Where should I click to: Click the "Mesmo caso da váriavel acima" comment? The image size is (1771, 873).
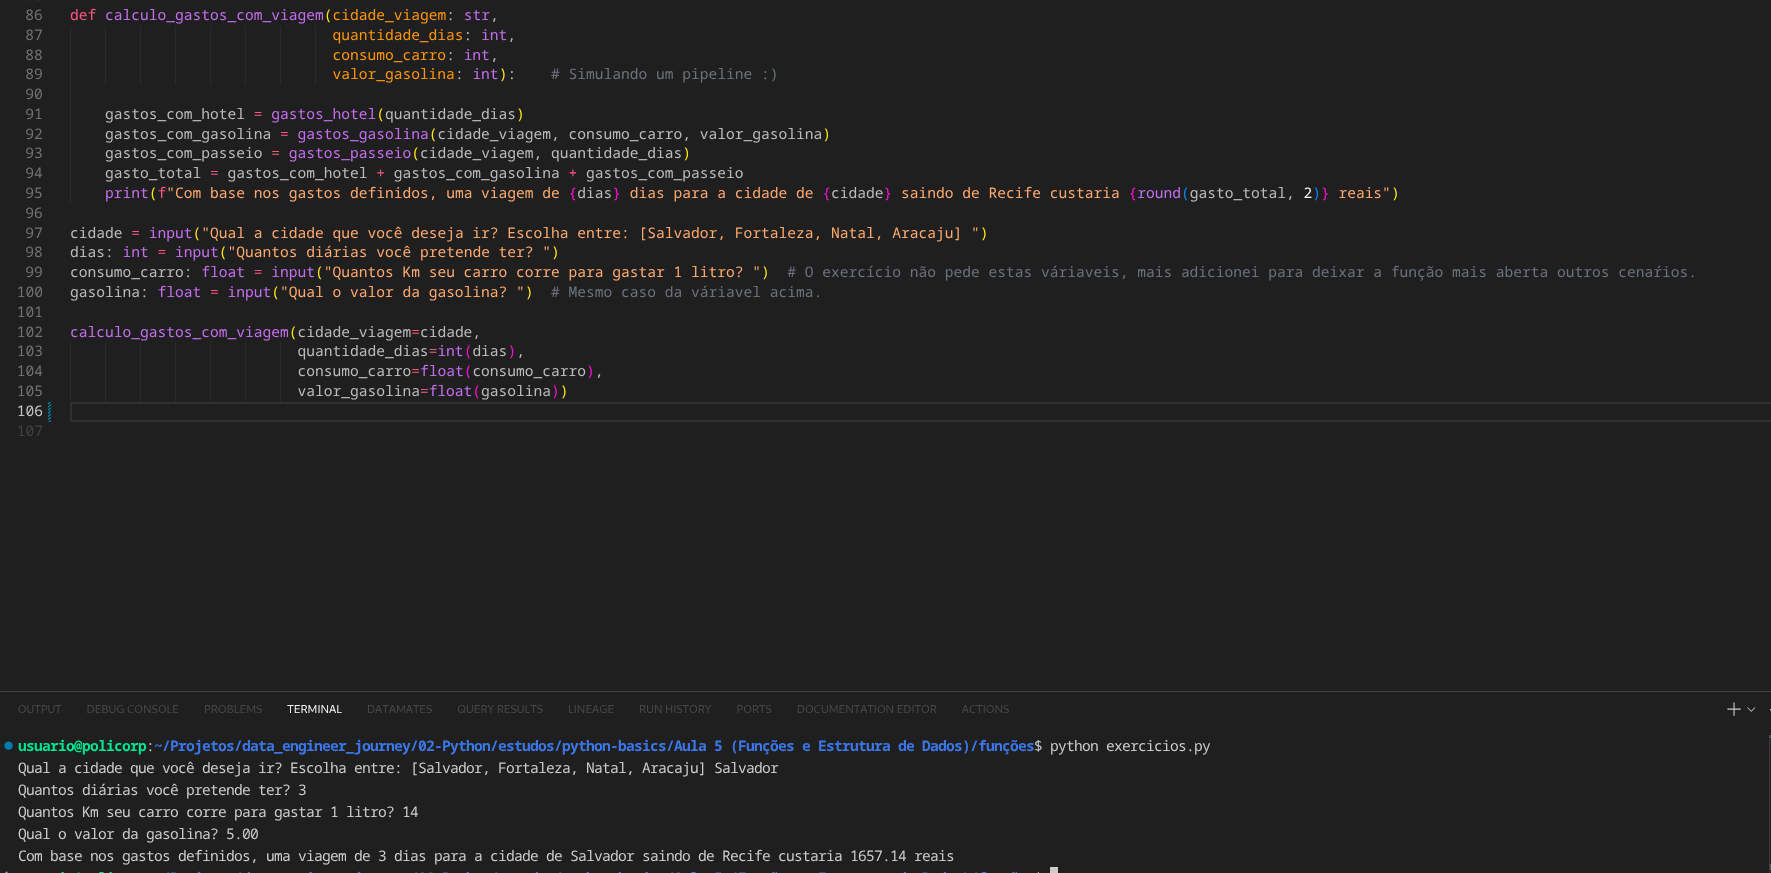click(x=685, y=292)
